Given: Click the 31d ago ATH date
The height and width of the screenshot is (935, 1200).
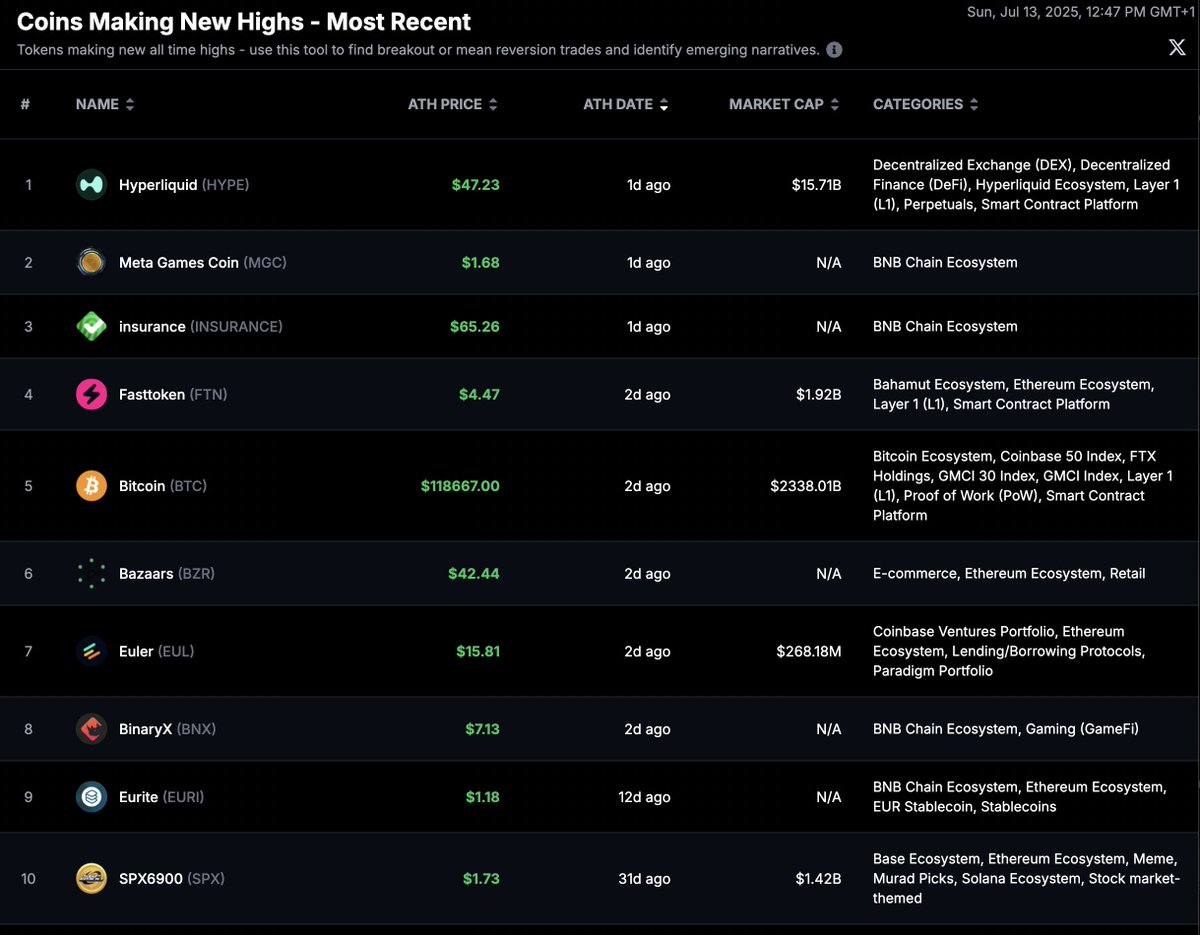Looking at the screenshot, I should point(644,879).
